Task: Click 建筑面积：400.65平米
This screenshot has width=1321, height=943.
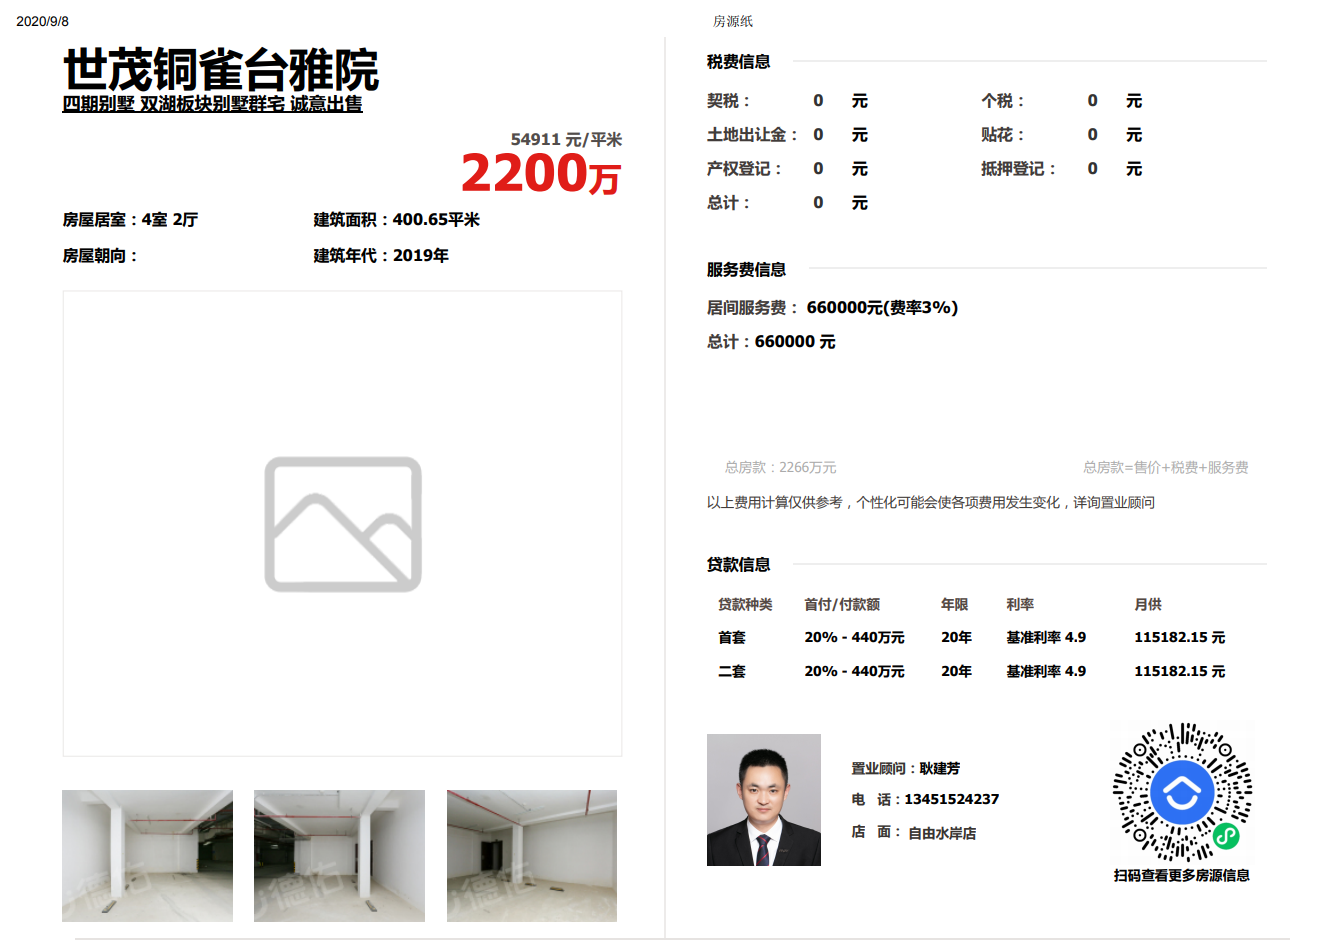Action: click(397, 220)
